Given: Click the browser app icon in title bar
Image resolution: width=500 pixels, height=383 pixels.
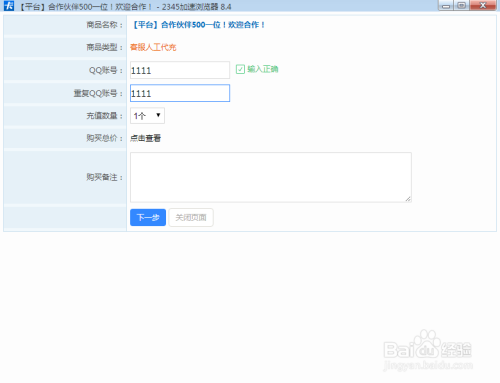Looking at the screenshot, I should coord(9,6).
